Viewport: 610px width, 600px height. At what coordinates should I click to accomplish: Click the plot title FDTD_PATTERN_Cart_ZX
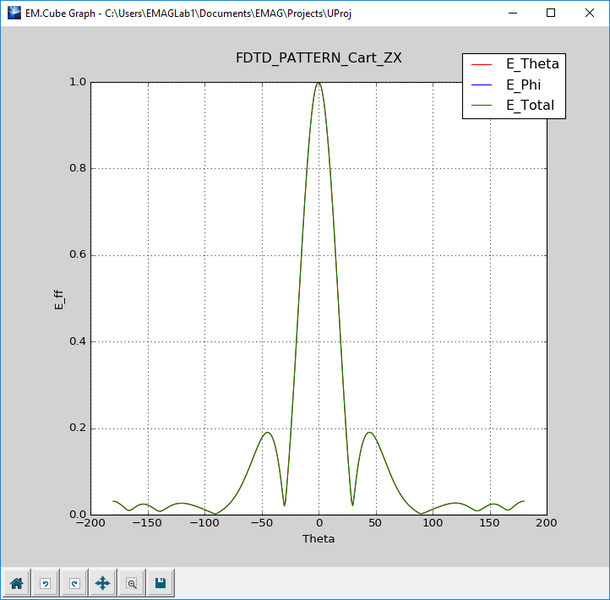coord(318,57)
